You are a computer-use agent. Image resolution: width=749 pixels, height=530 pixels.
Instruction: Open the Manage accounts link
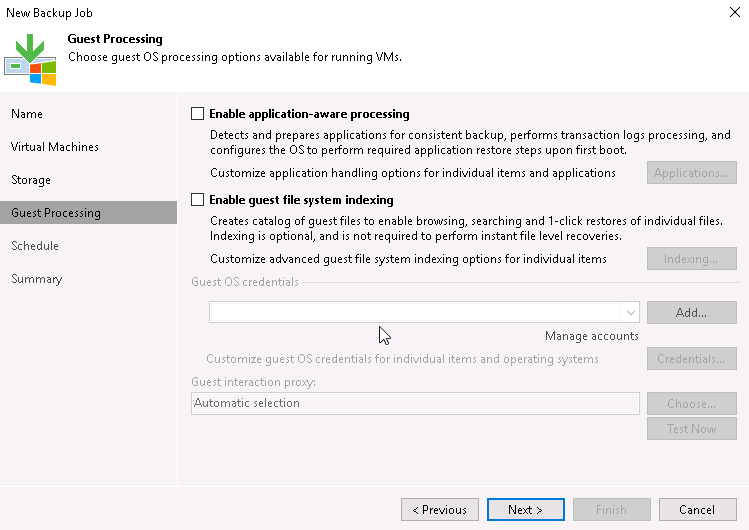pos(591,336)
